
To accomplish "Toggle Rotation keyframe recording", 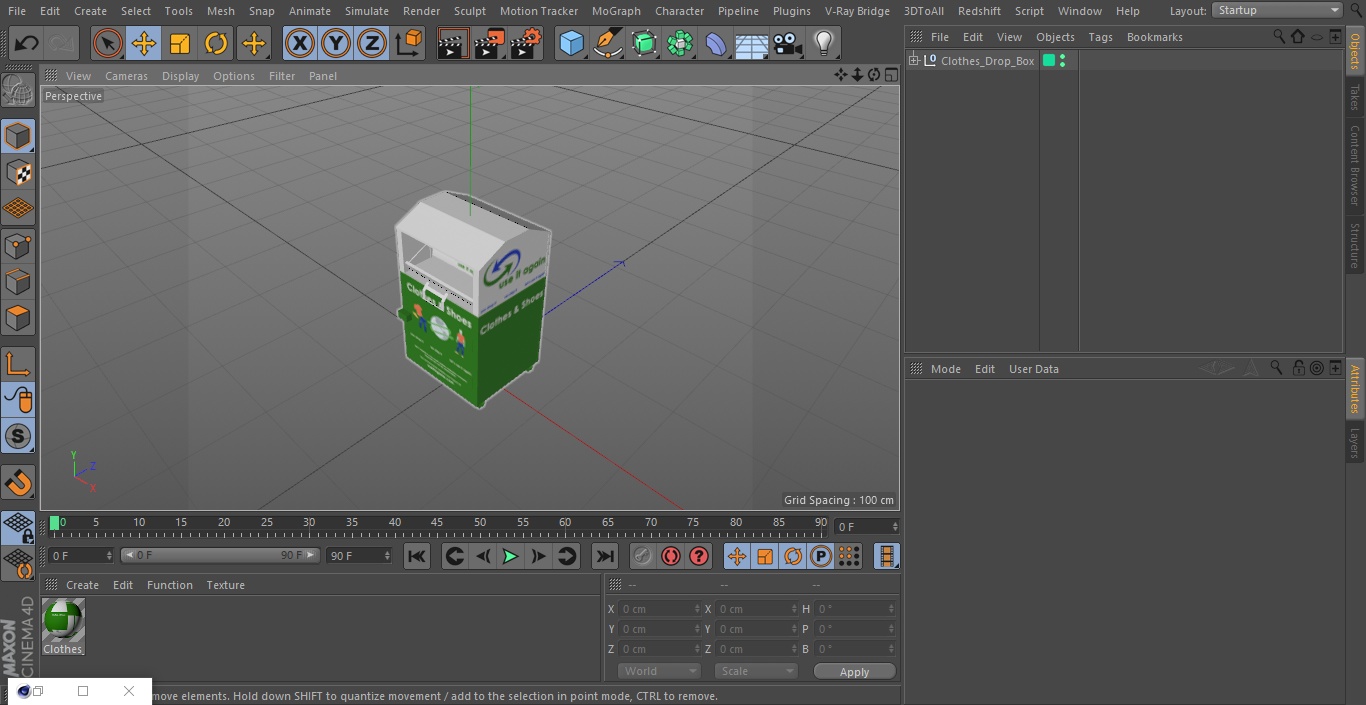I will (x=793, y=556).
